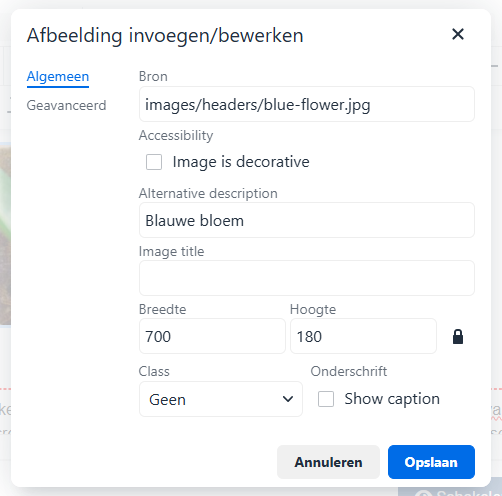The height and width of the screenshot is (496, 502).
Task: Enable Image is decorative checkbox
Action: coord(154,162)
